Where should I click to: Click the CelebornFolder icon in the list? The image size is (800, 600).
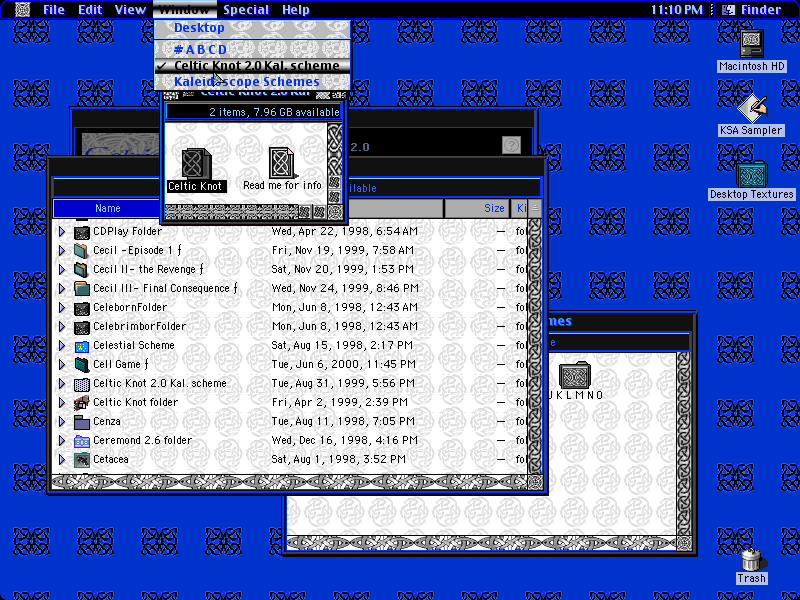click(x=82, y=308)
